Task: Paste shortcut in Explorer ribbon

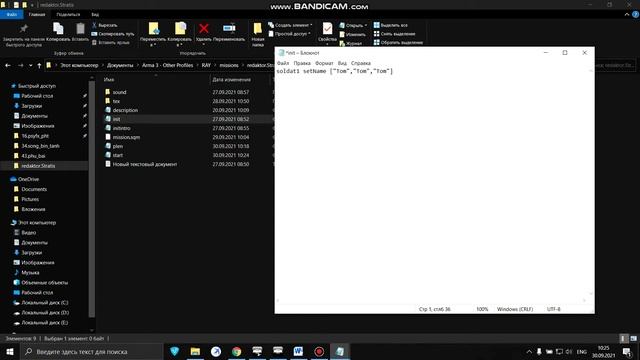Action: point(111,42)
